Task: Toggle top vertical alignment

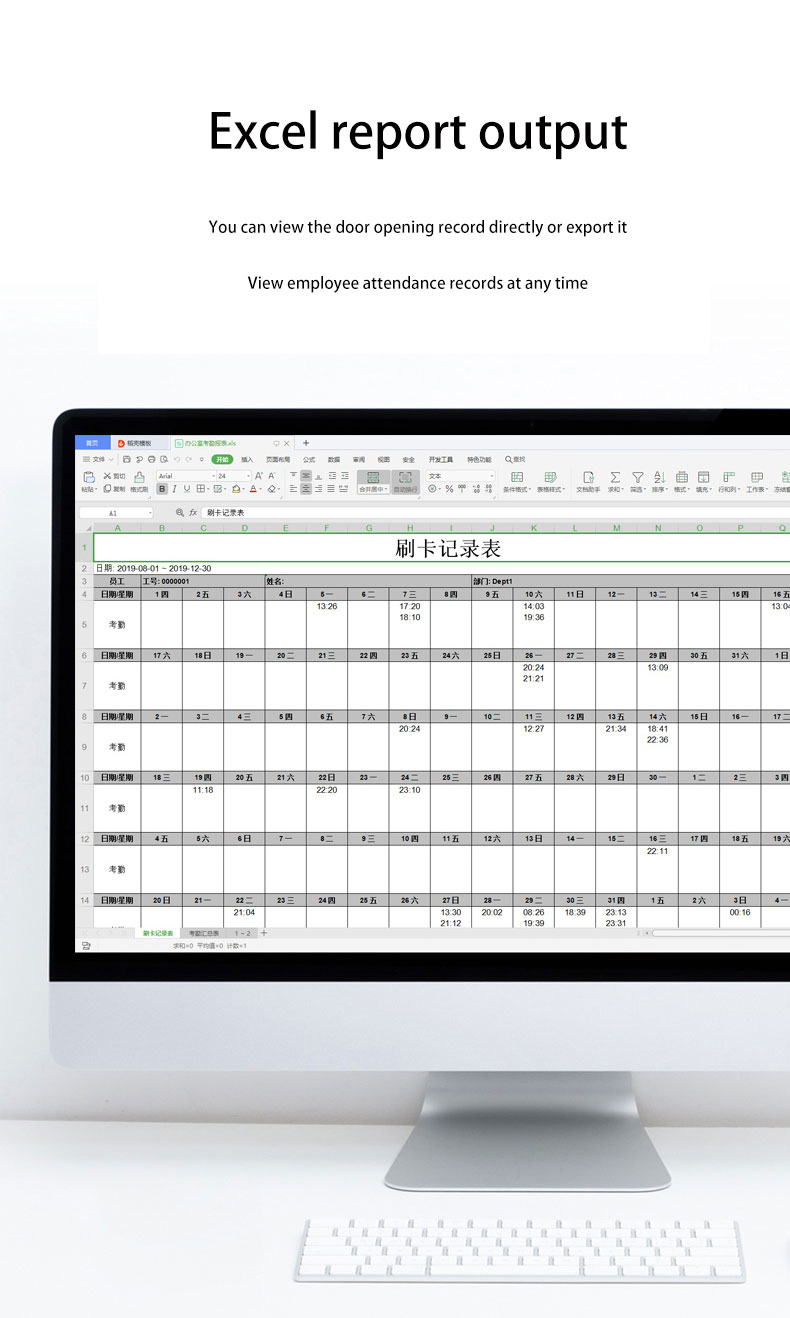Action: pyautogui.click(x=294, y=476)
